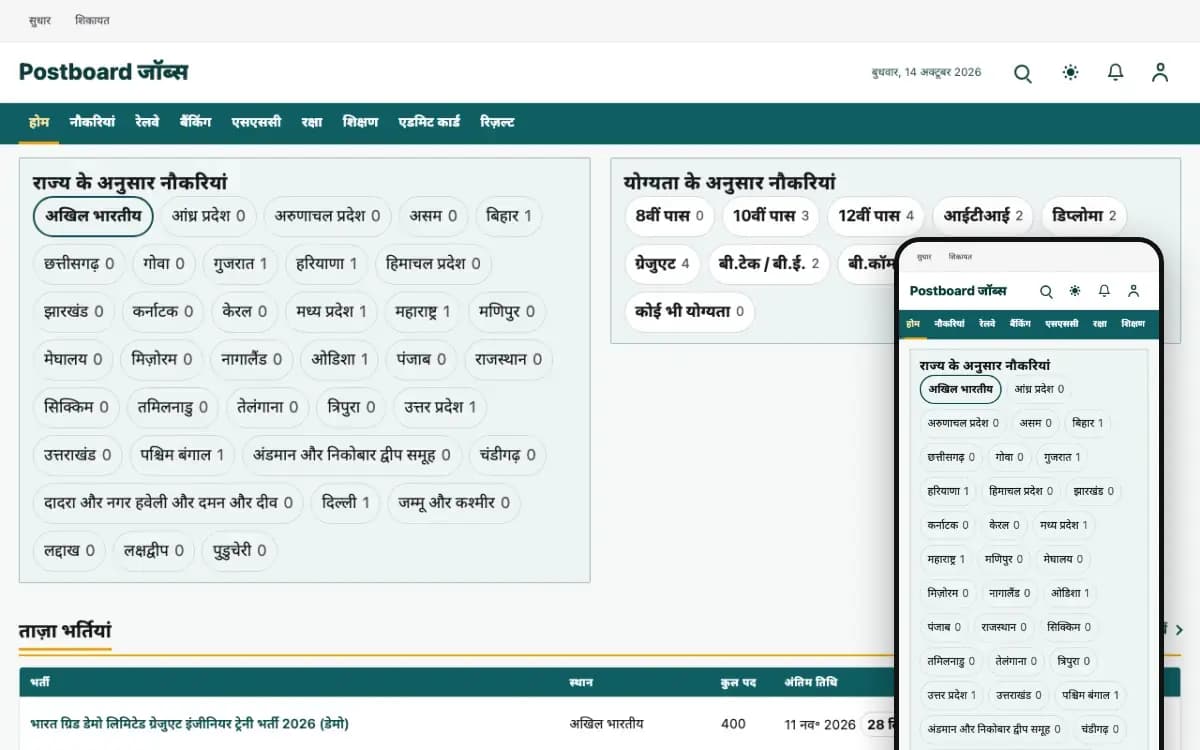Choose नागालैंड chip in desktop state filter
1200x750 pixels.
(251, 359)
